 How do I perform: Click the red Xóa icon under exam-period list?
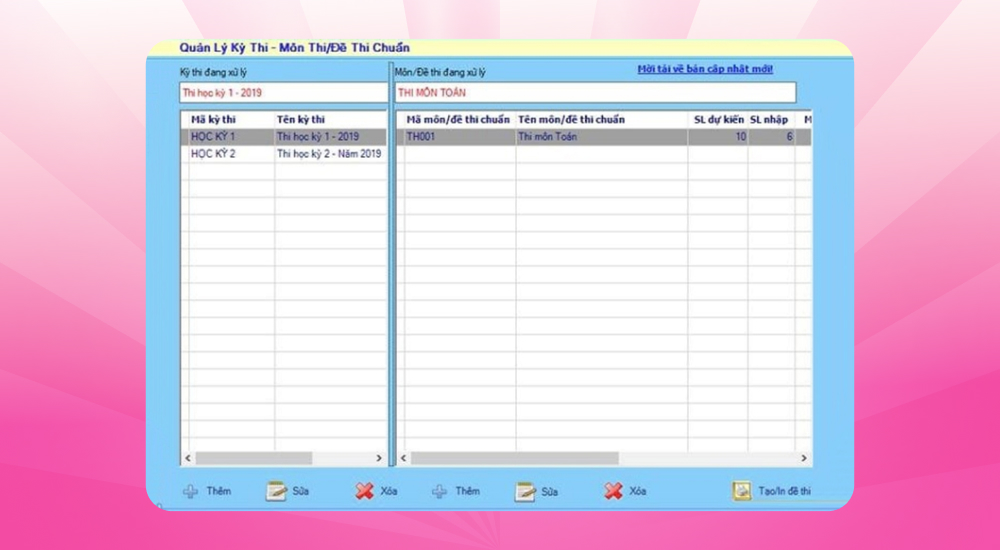(363, 491)
